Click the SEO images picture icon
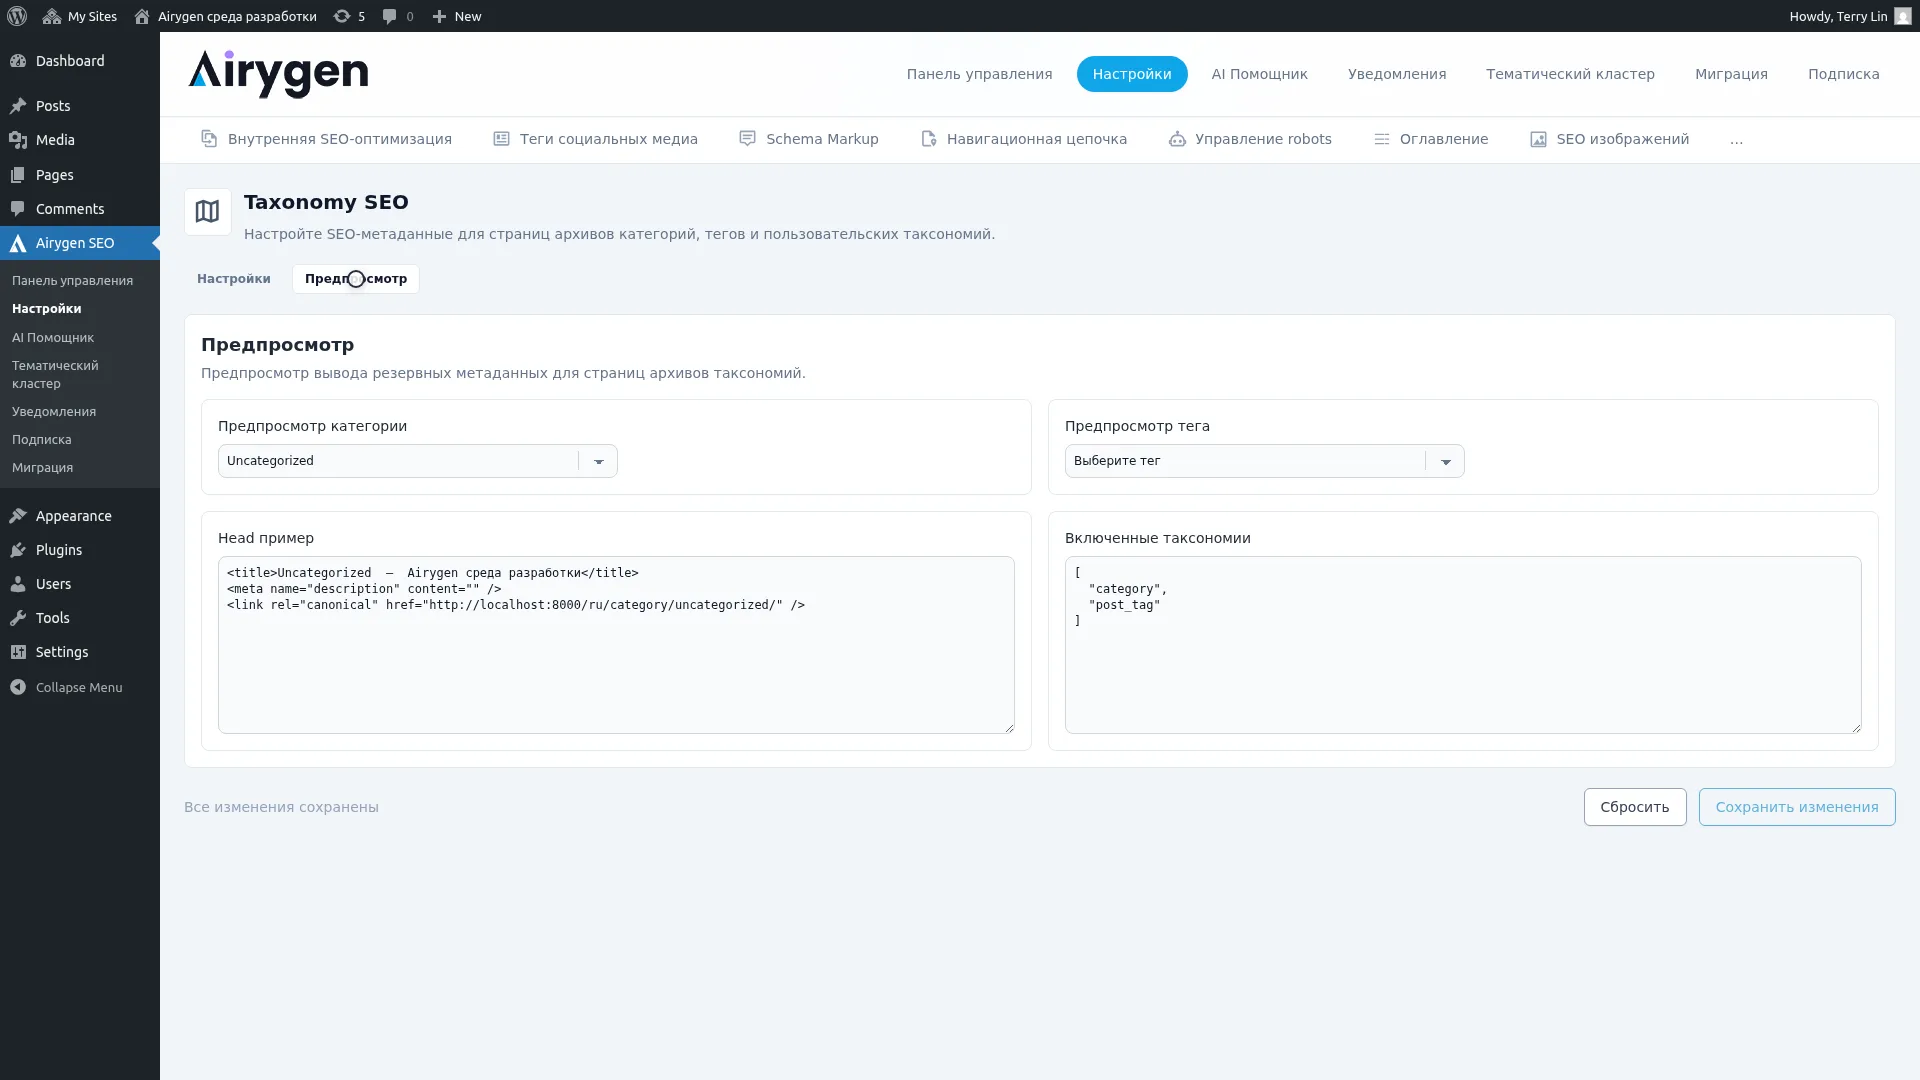1920x1080 pixels. click(x=1538, y=139)
